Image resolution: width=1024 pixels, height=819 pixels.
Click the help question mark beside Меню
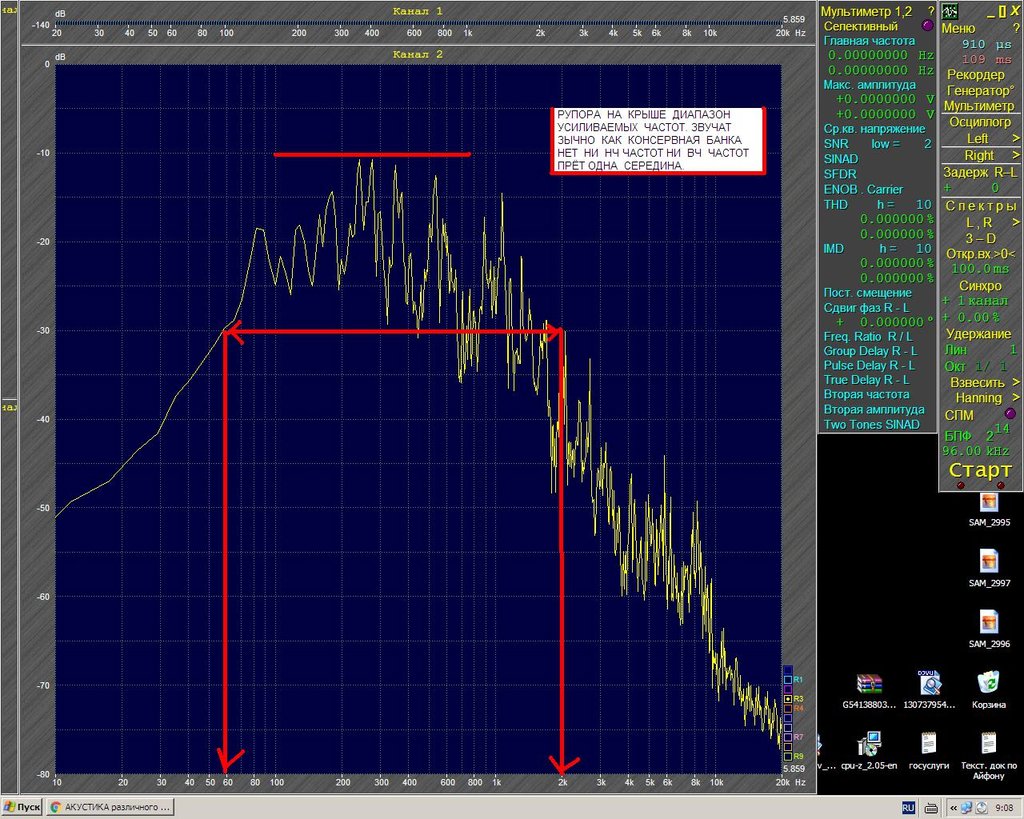(1016, 28)
